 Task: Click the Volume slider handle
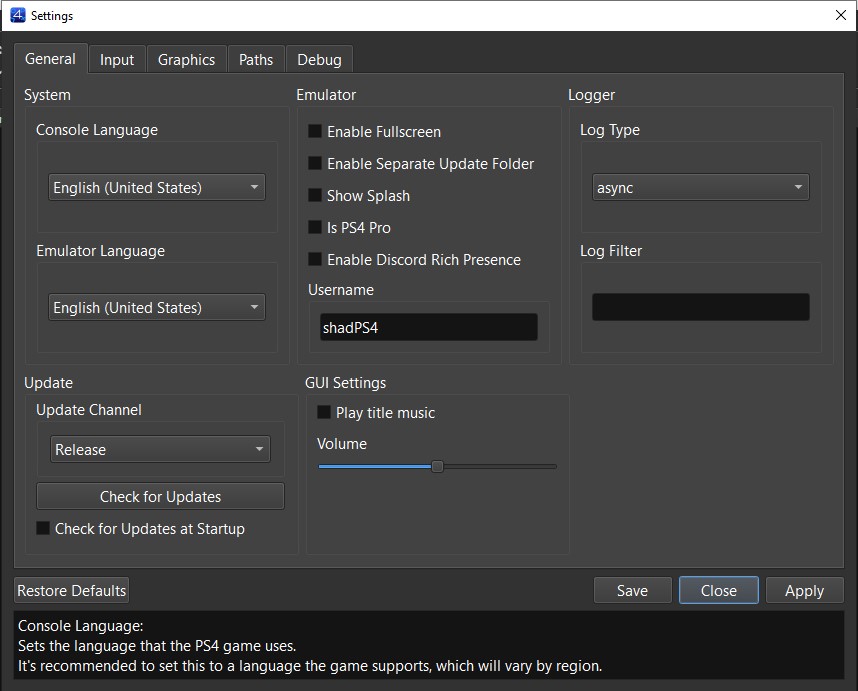point(437,466)
